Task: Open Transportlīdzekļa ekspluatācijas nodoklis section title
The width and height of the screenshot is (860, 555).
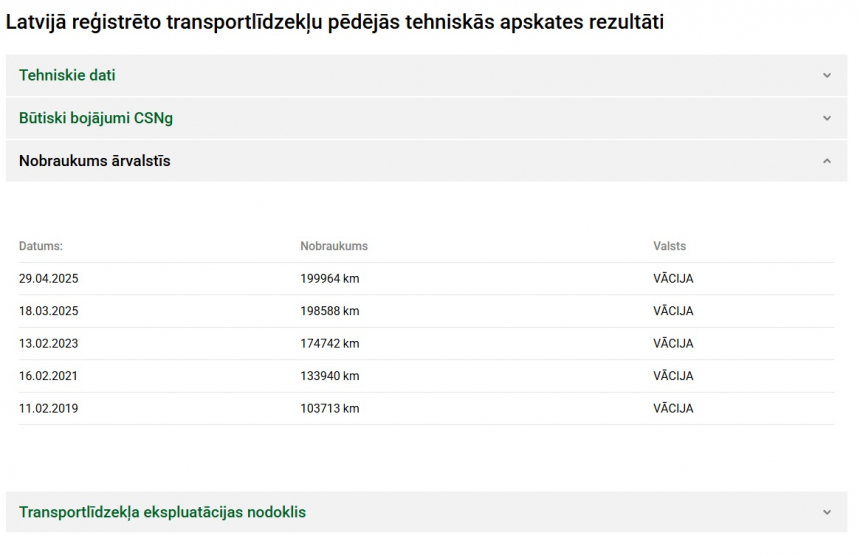Action: point(162,512)
